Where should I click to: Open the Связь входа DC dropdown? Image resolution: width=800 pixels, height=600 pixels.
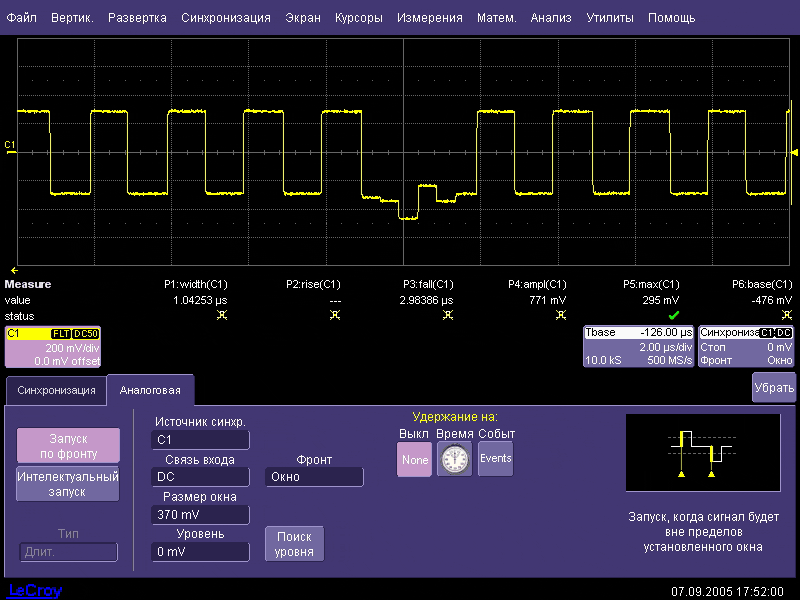tap(201, 477)
